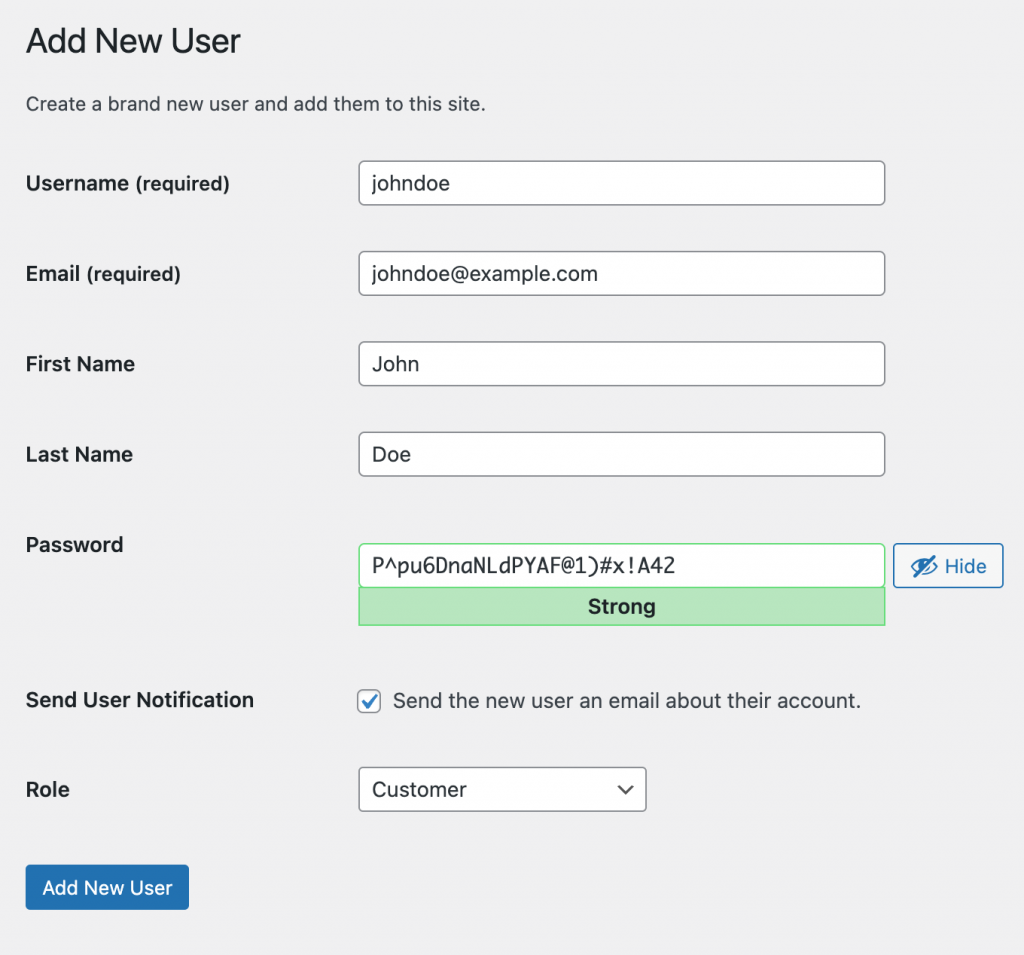Image resolution: width=1024 pixels, height=955 pixels.
Task: Focus the Email field with johndoe@example.com
Action: pyautogui.click(x=621, y=273)
